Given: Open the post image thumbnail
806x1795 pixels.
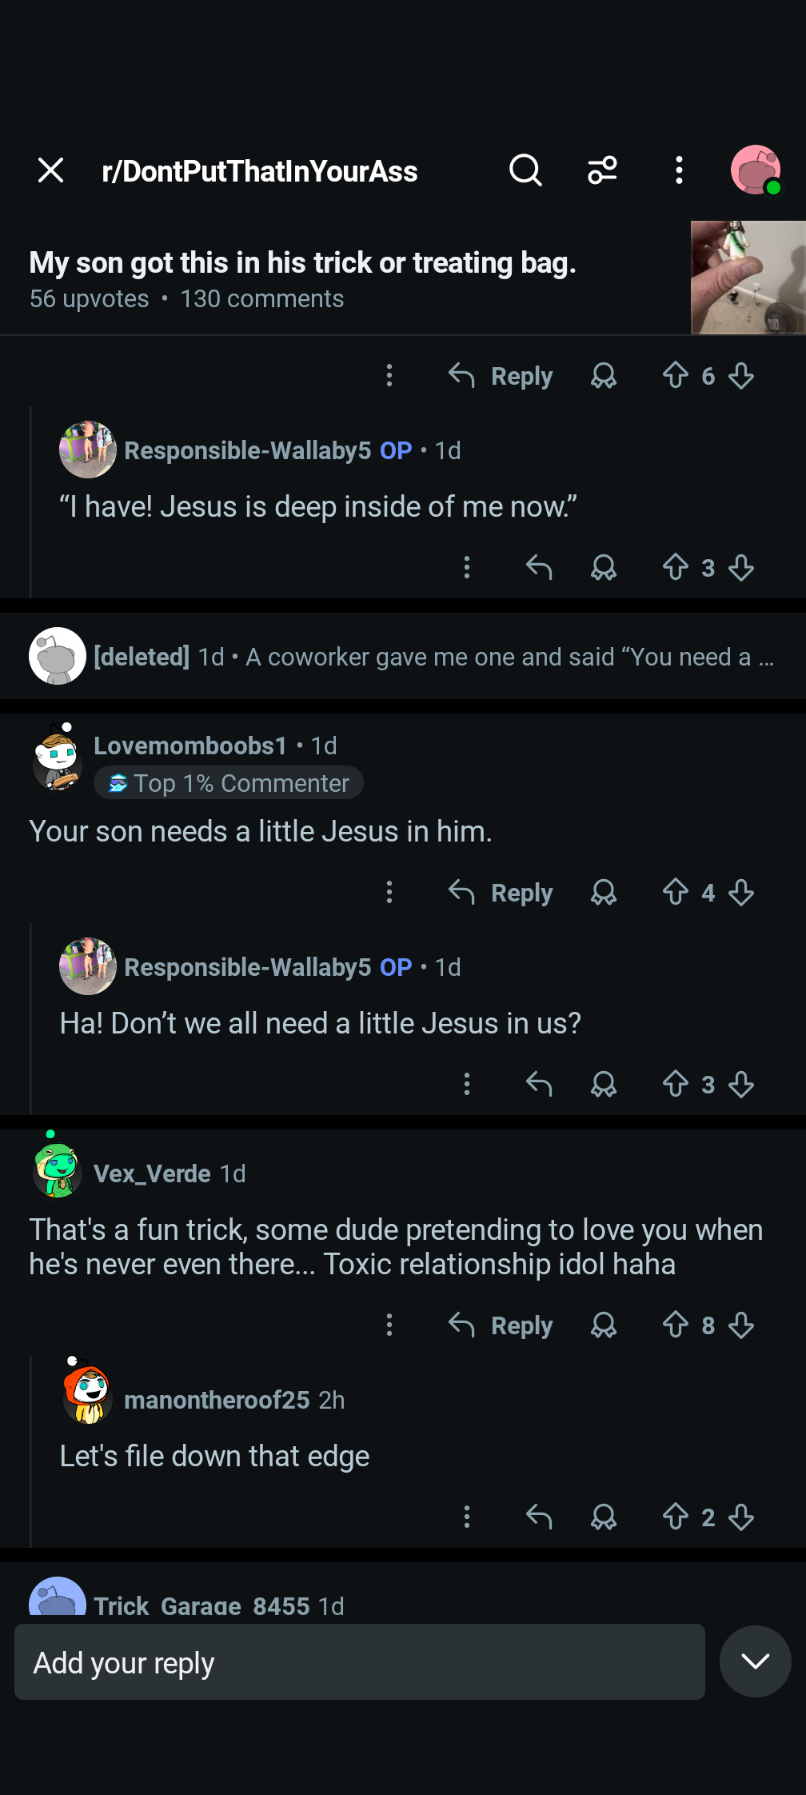Looking at the screenshot, I should pyautogui.click(x=748, y=277).
